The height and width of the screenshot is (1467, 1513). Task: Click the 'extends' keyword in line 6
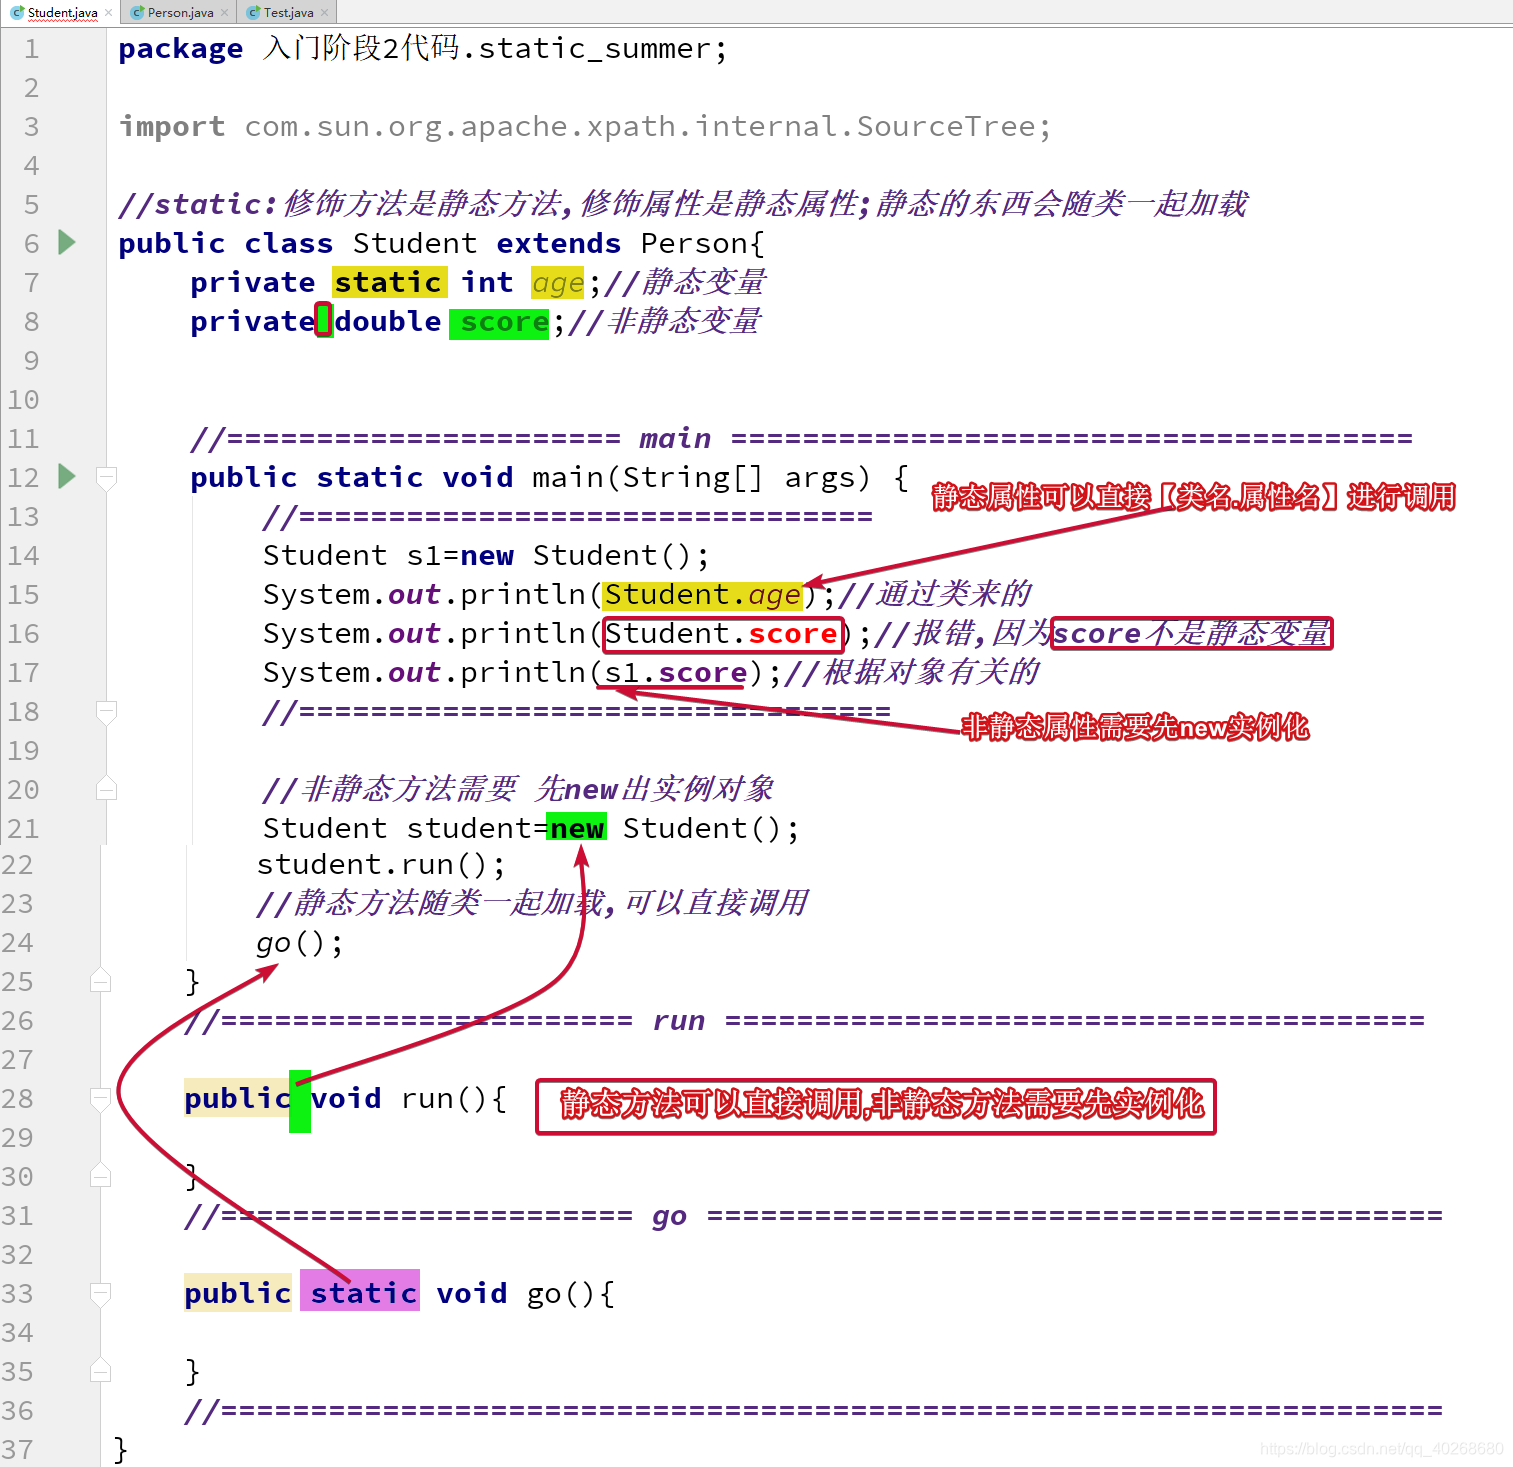(x=558, y=244)
